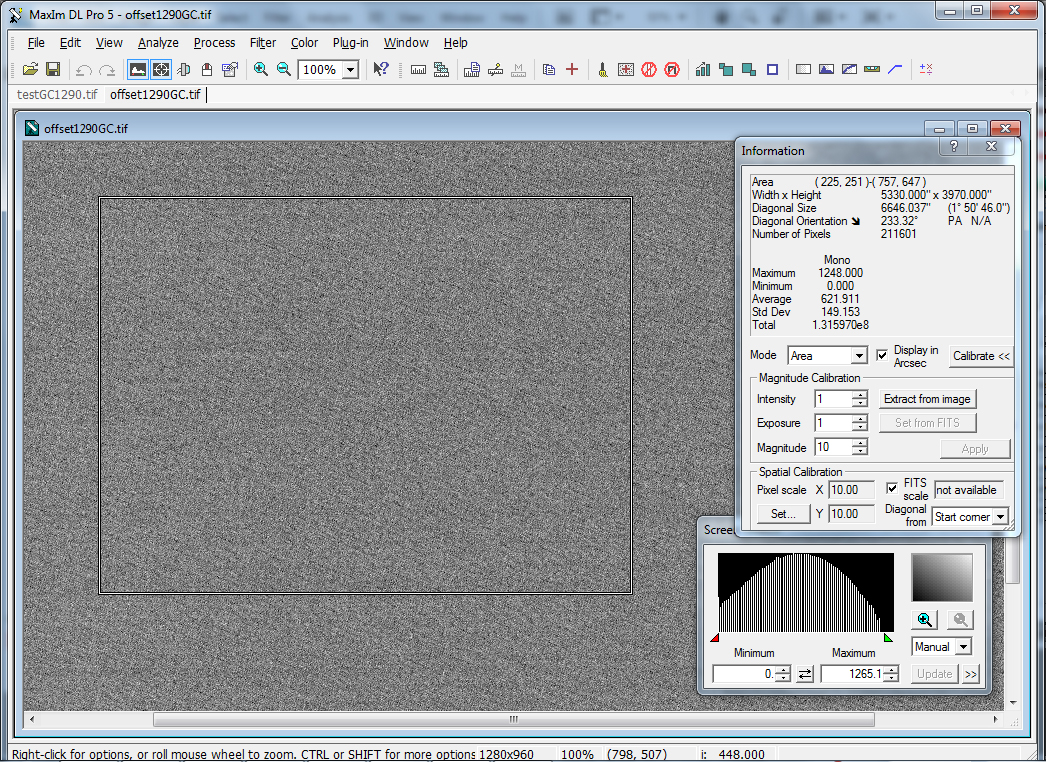Uncheck the FITS scale checkbox
Image resolution: width=1046 pixels, height=762 pixels.
(892, 488)
